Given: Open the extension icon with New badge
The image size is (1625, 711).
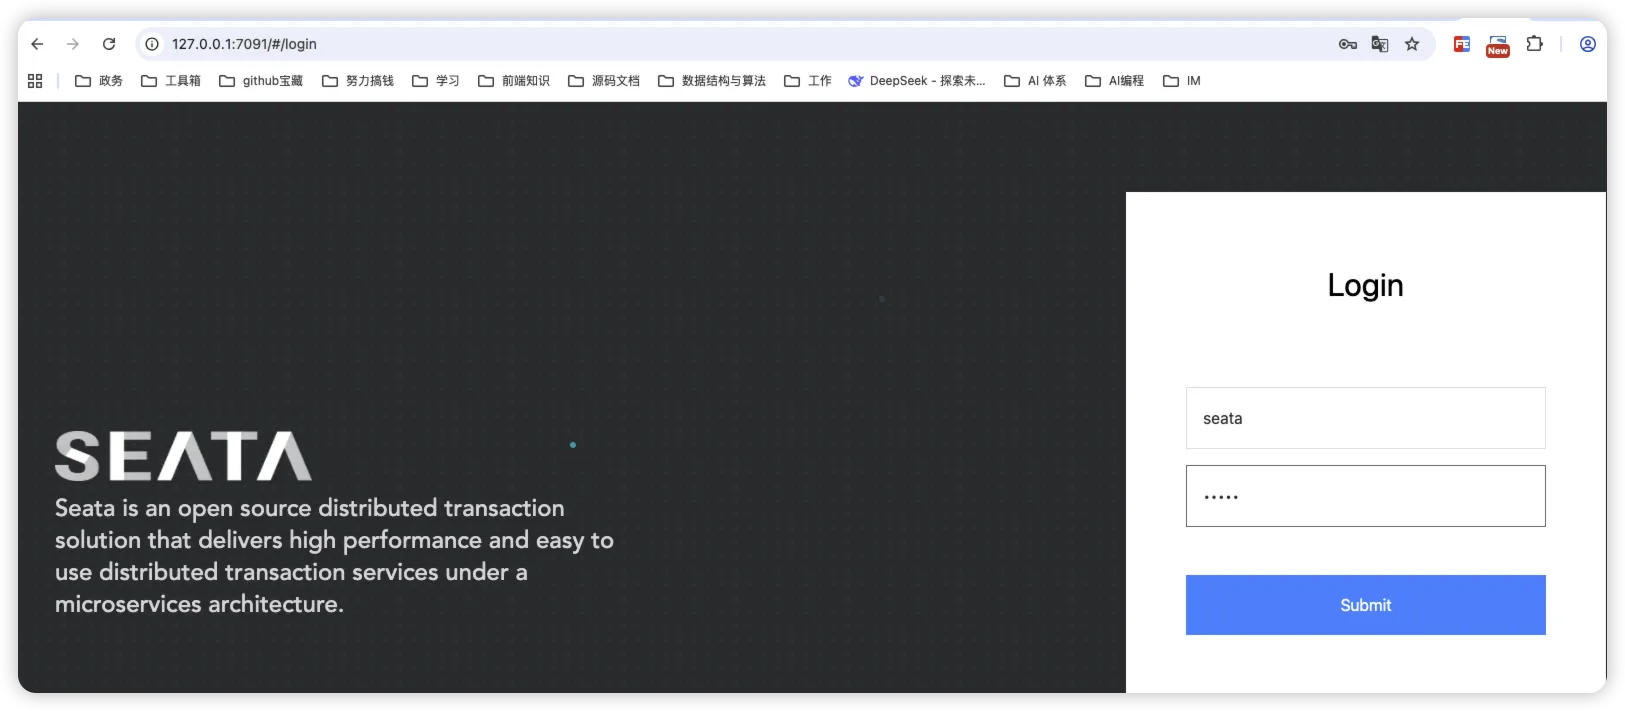Looking at the screenshot, I should (x=1497, y=46).
